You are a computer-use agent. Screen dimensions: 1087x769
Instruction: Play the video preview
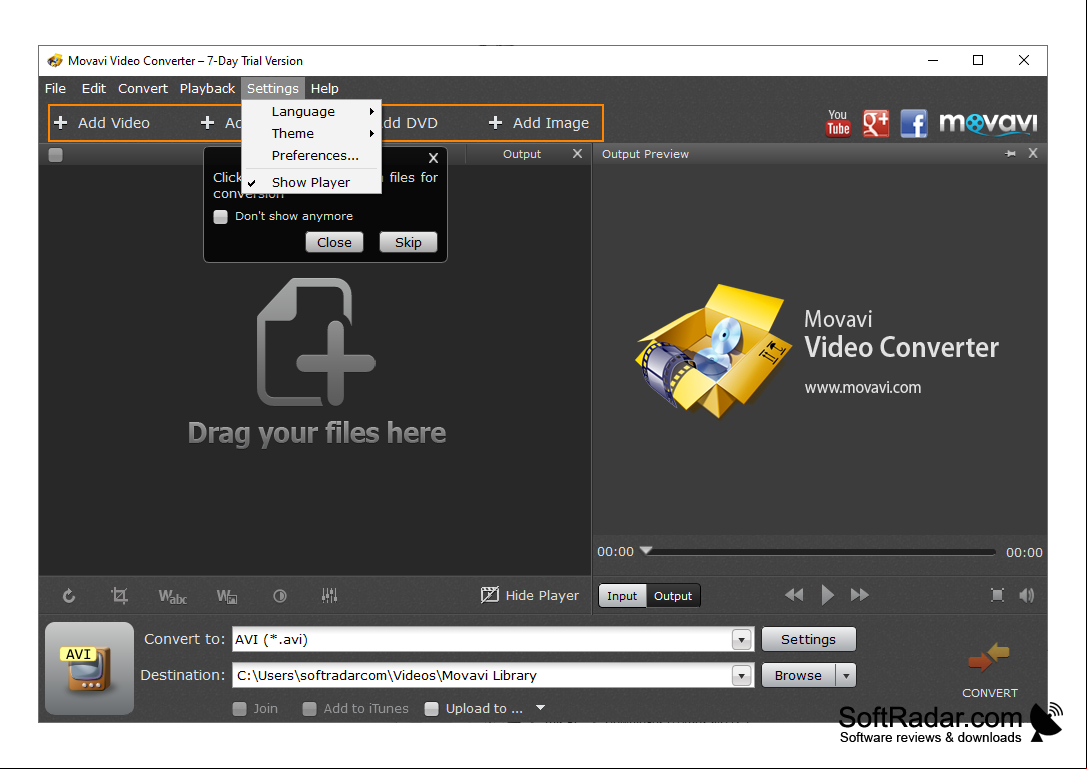pos(827,594)
